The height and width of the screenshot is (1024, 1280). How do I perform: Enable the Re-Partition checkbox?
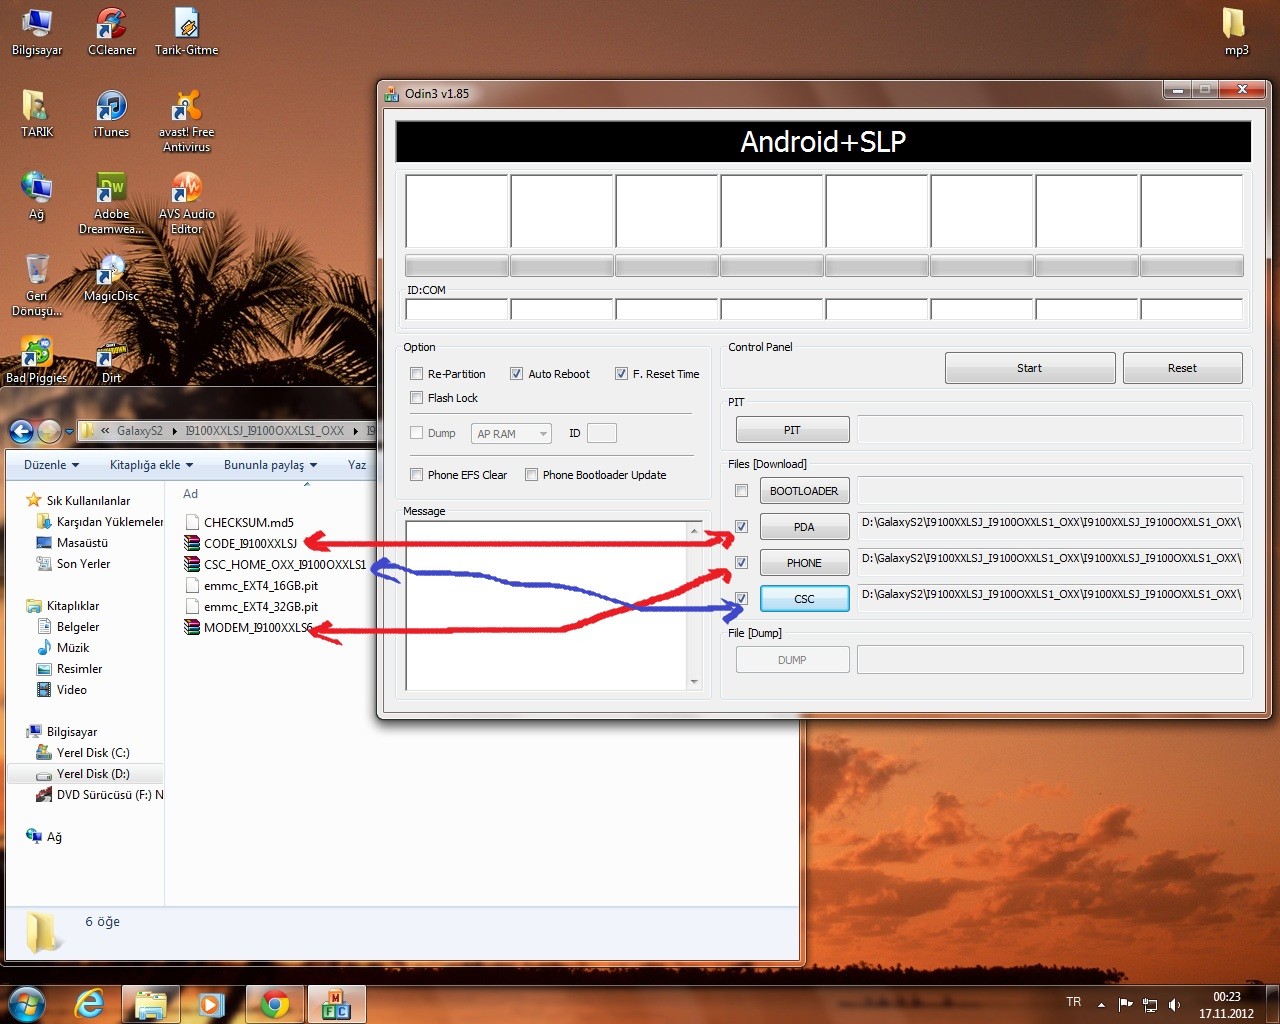pyautogui.click(x=417, y=374)
